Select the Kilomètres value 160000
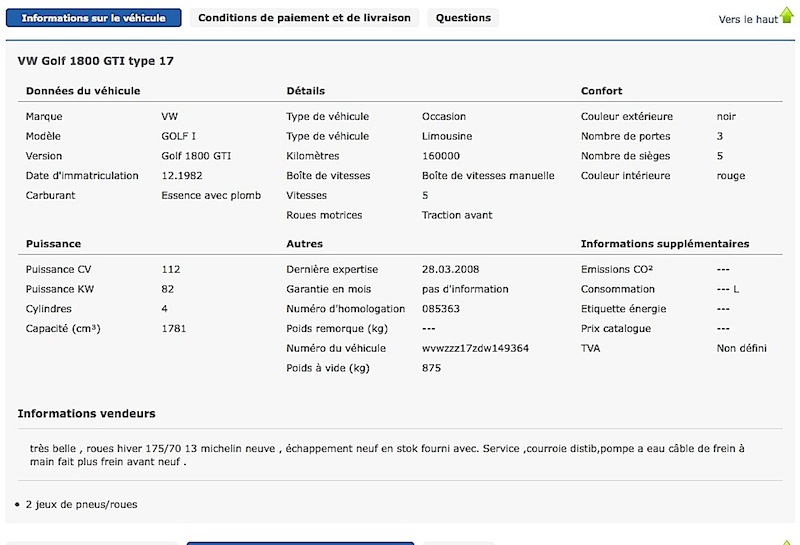The width and height of the screenshot is (800, 545). [x=440, y=156]
